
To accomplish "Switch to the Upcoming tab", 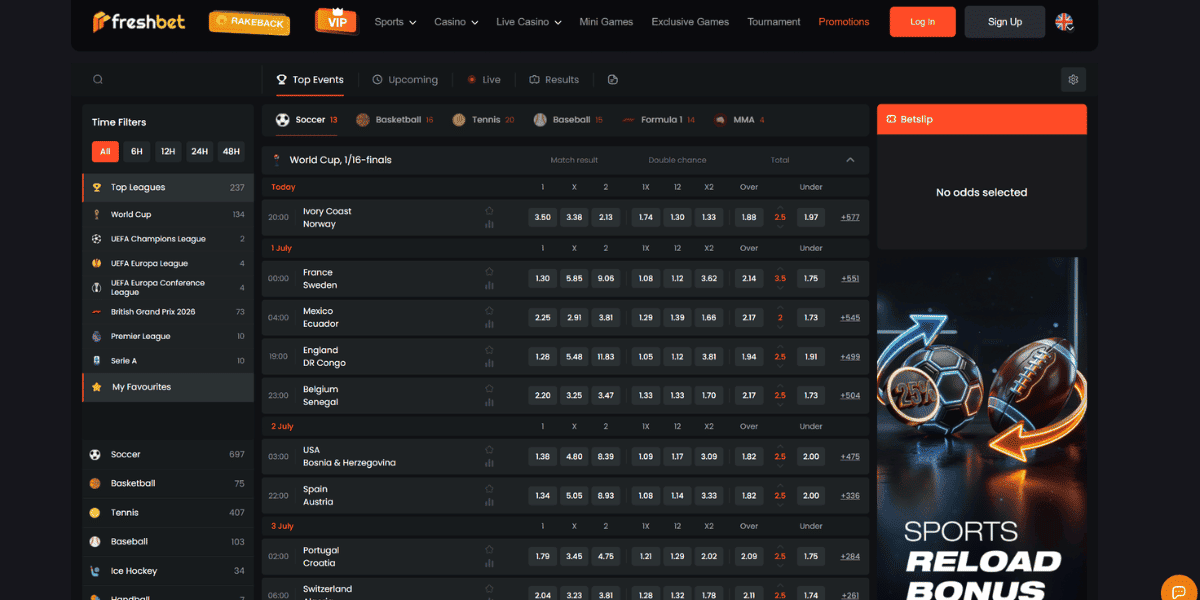I will (x=405, y=80).
